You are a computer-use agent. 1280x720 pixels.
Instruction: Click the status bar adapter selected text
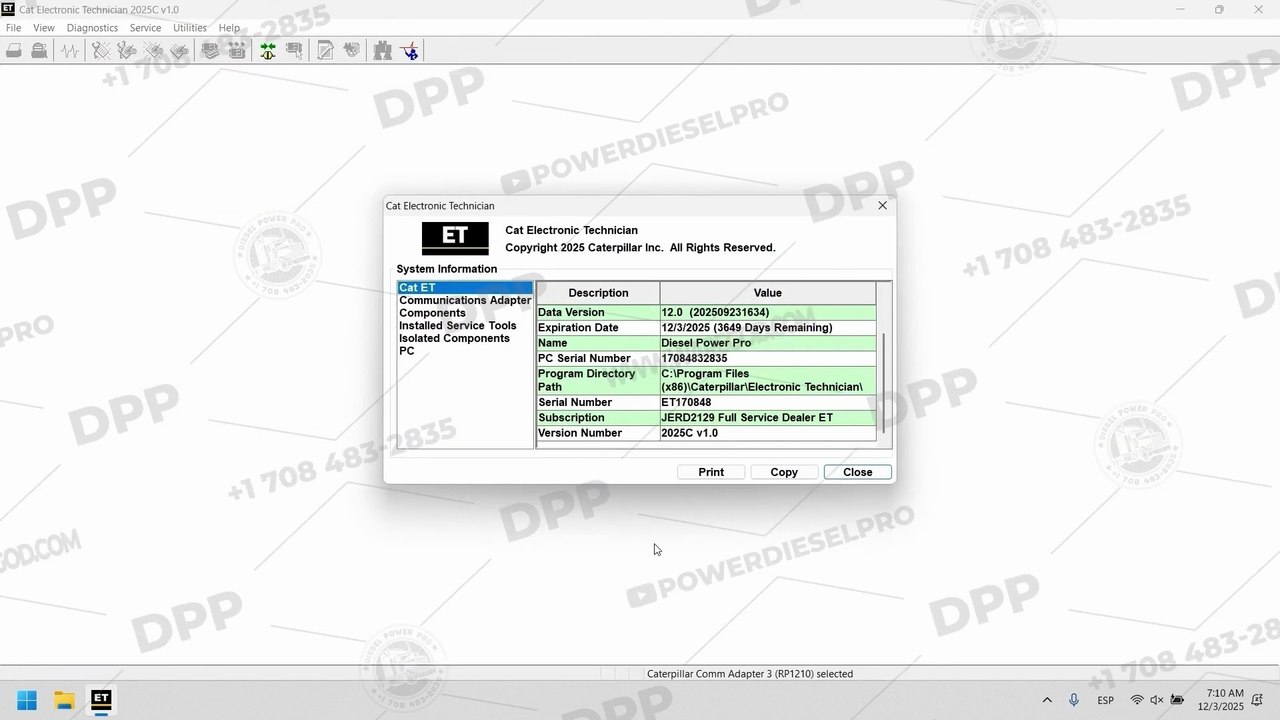coord(750,674)
